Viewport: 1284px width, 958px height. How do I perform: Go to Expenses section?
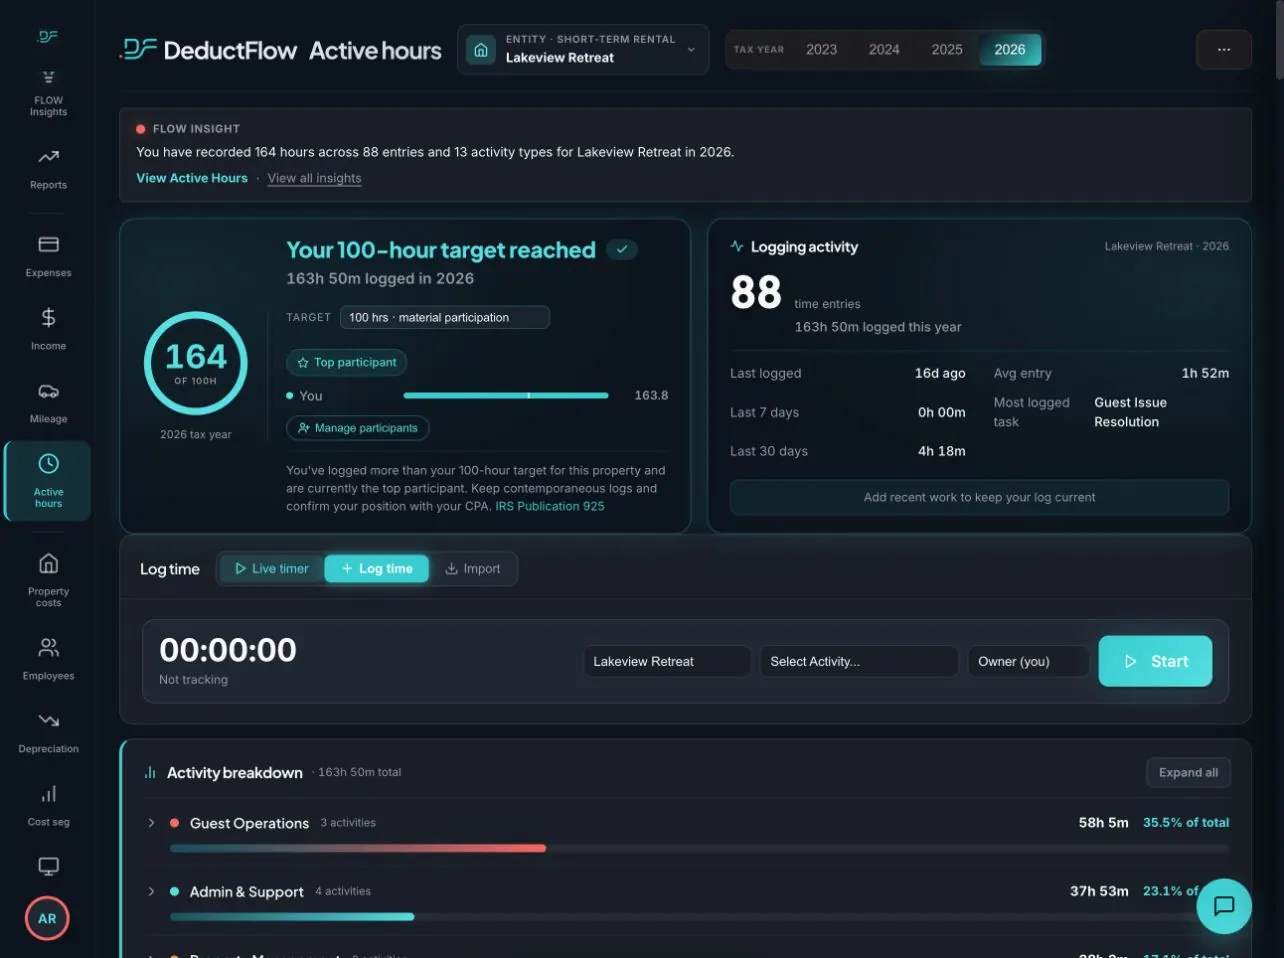coord(48,257)
